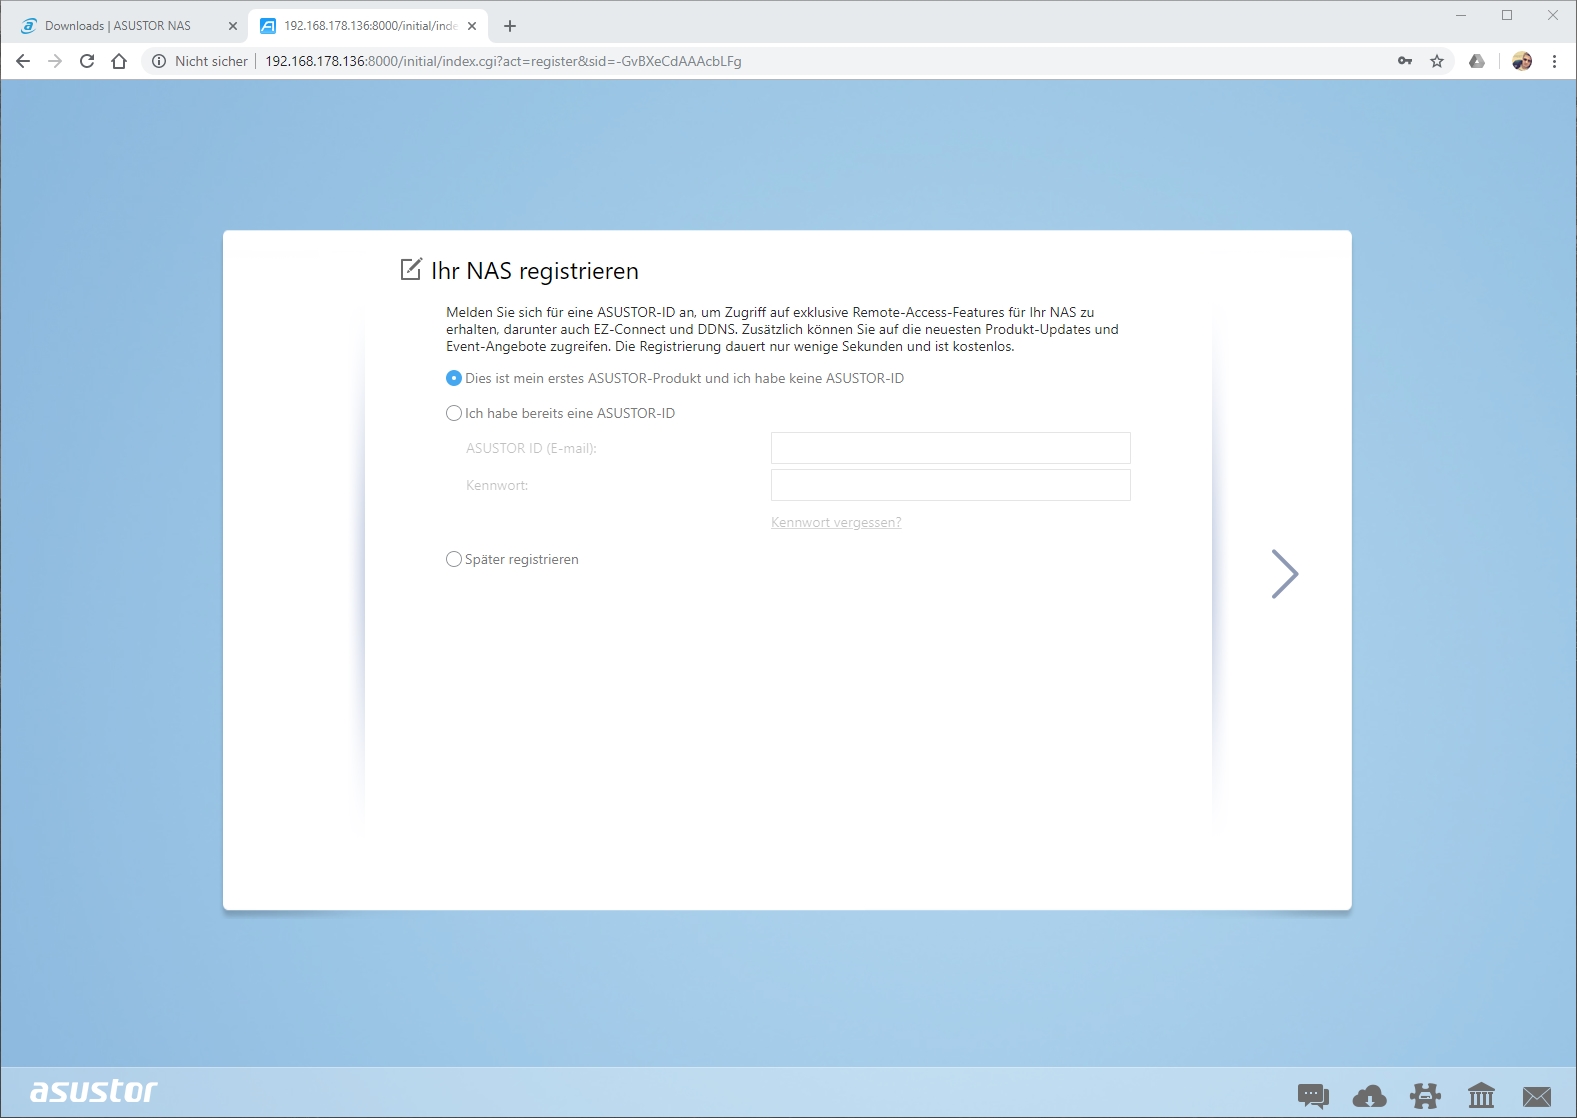Click the browser forward arrow
The width and height of the screenshot is (1577, 1118).
[55, 61]
